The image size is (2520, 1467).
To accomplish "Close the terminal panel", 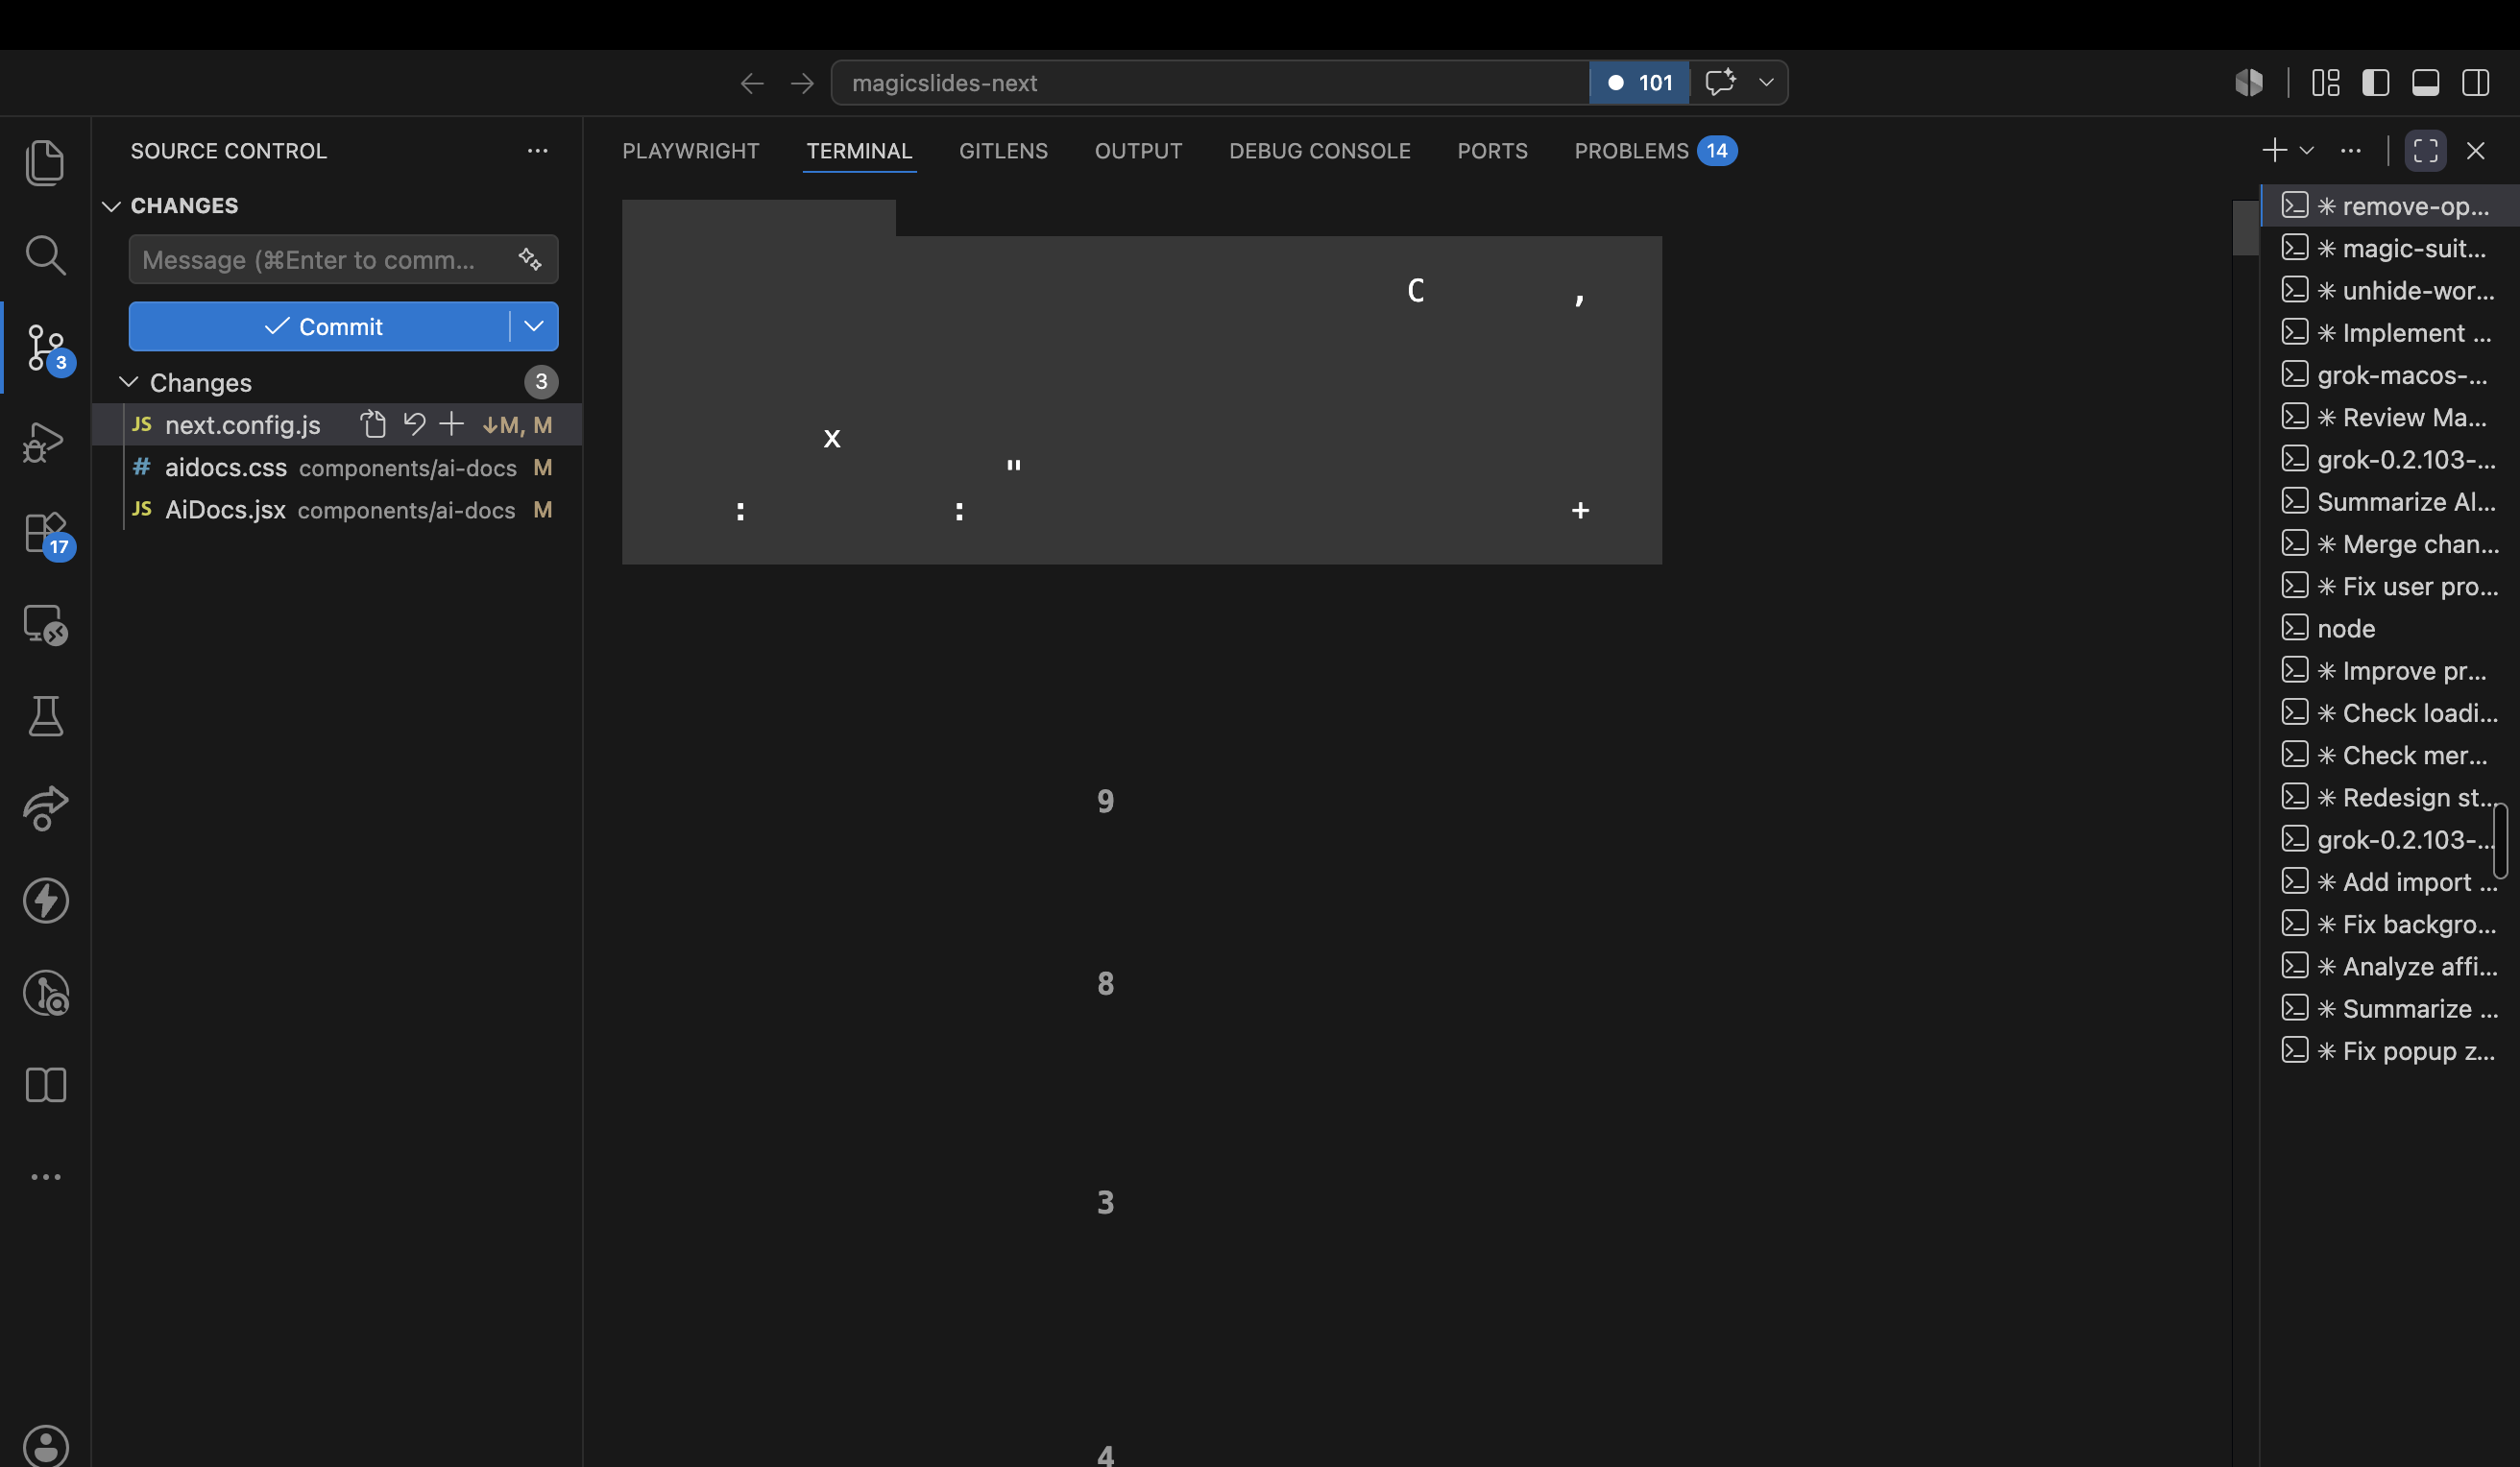I will pos(2476,151).
